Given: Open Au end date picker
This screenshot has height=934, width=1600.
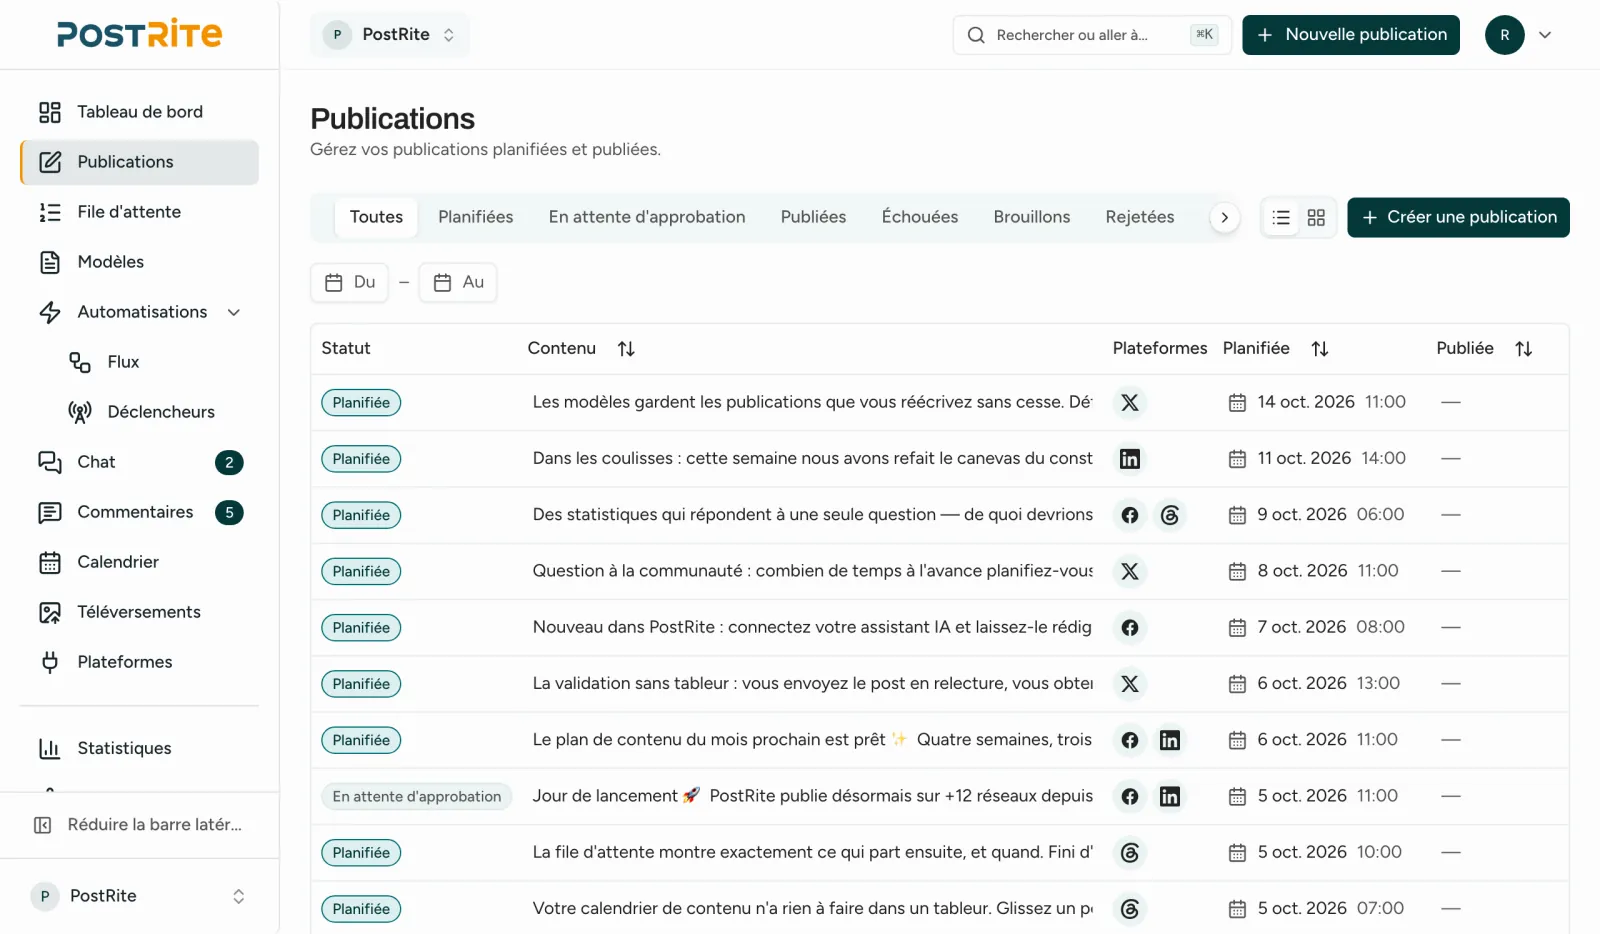Looking at the screenshot, I should [x=458, y=283].
